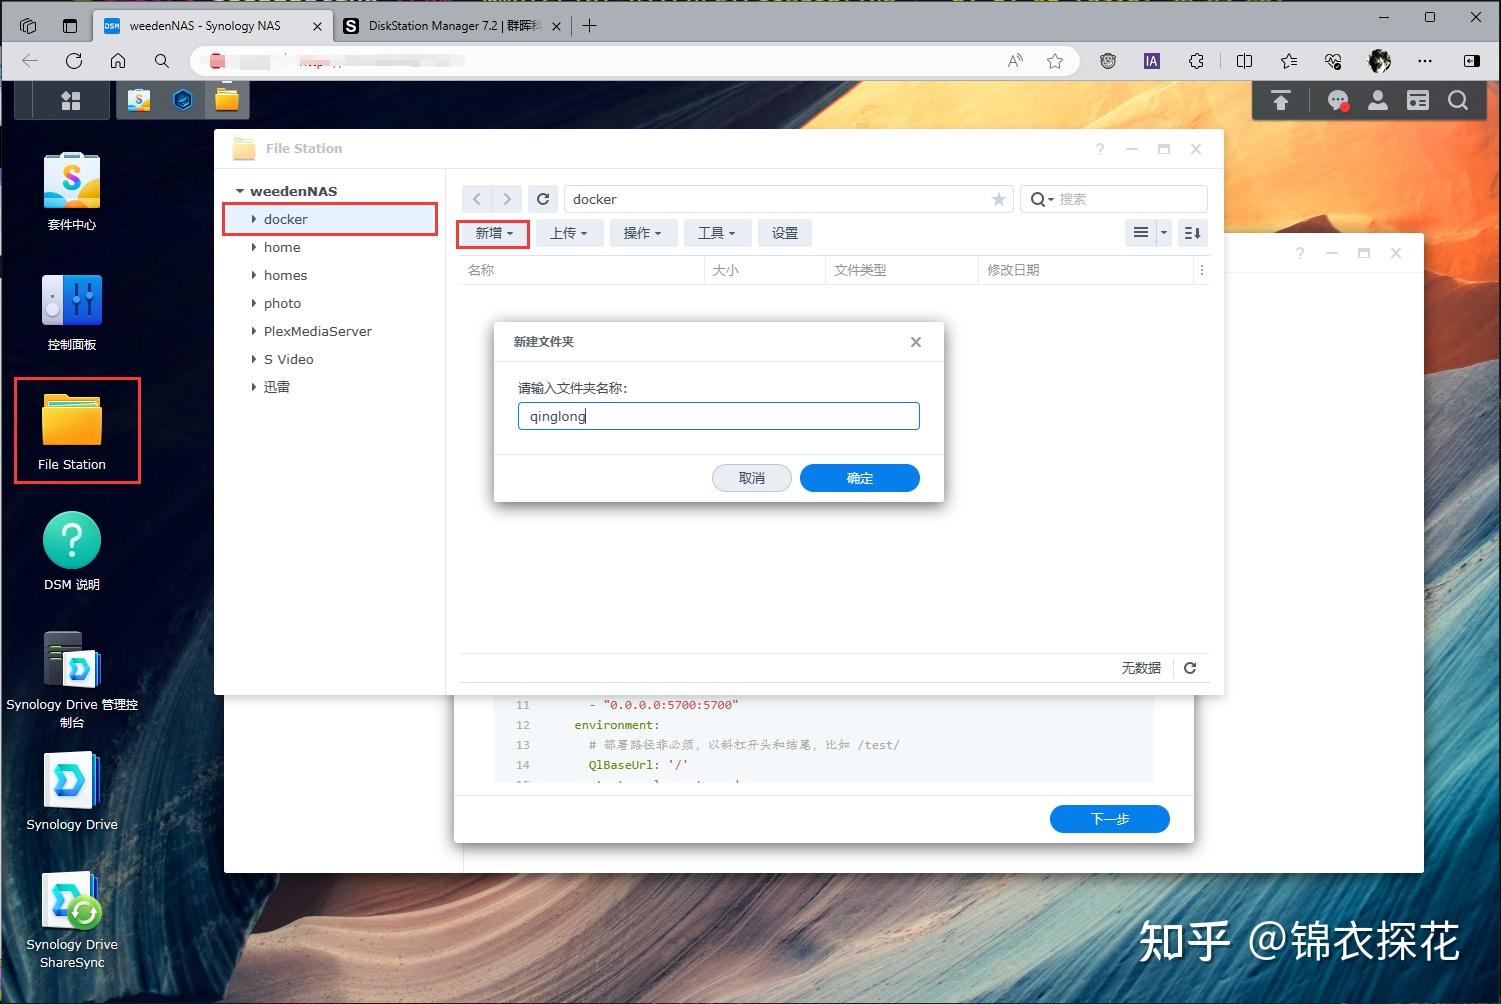
Task: Switch to weedenNAS - Synology NAS browser tab
Action: [213, 26]
